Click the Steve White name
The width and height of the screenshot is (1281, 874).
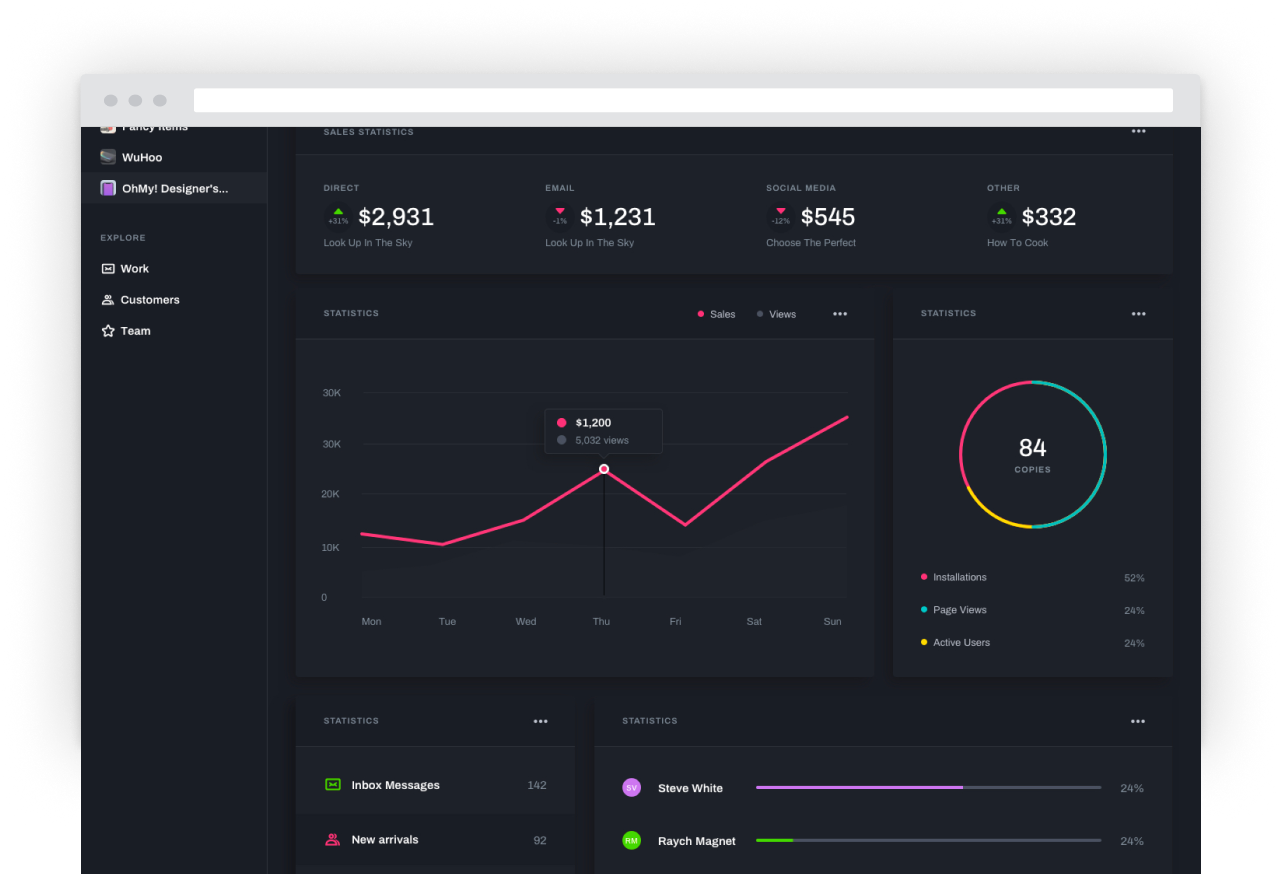[690, 788]
